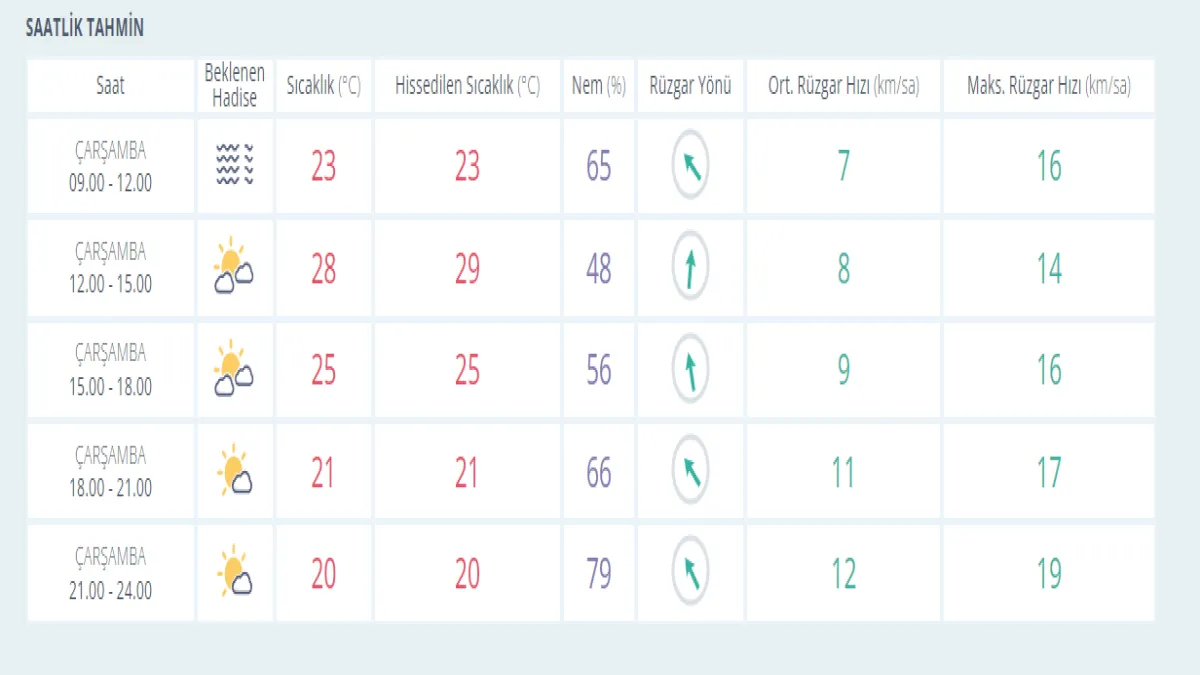Image resolution: width=1200 pixels, height=675 pixels.
Task: Click the weather icon for 15.00 - 18.00
Action: pyautogui.click(x=233, y=369)
